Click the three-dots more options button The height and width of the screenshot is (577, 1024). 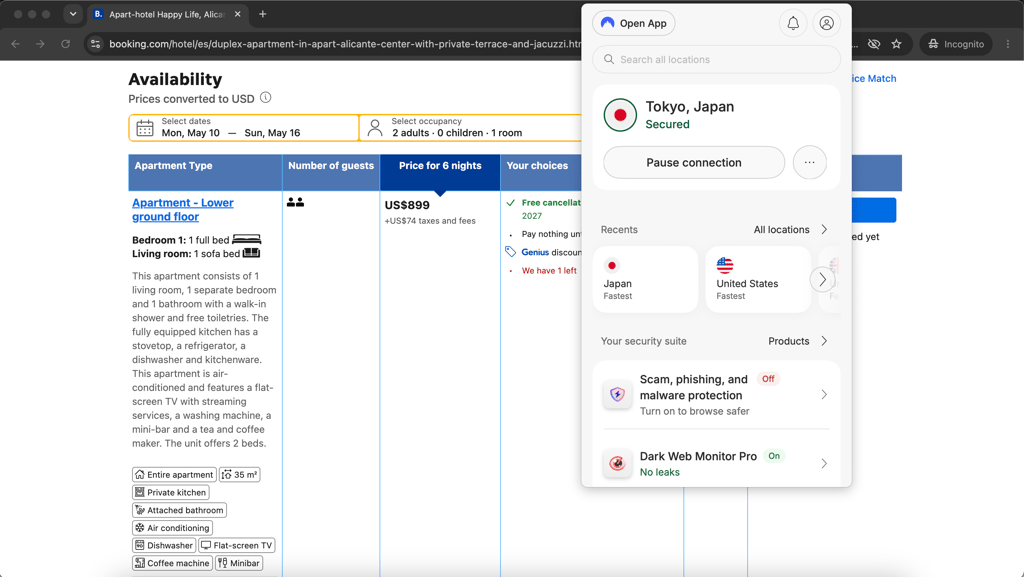point(809,163)
